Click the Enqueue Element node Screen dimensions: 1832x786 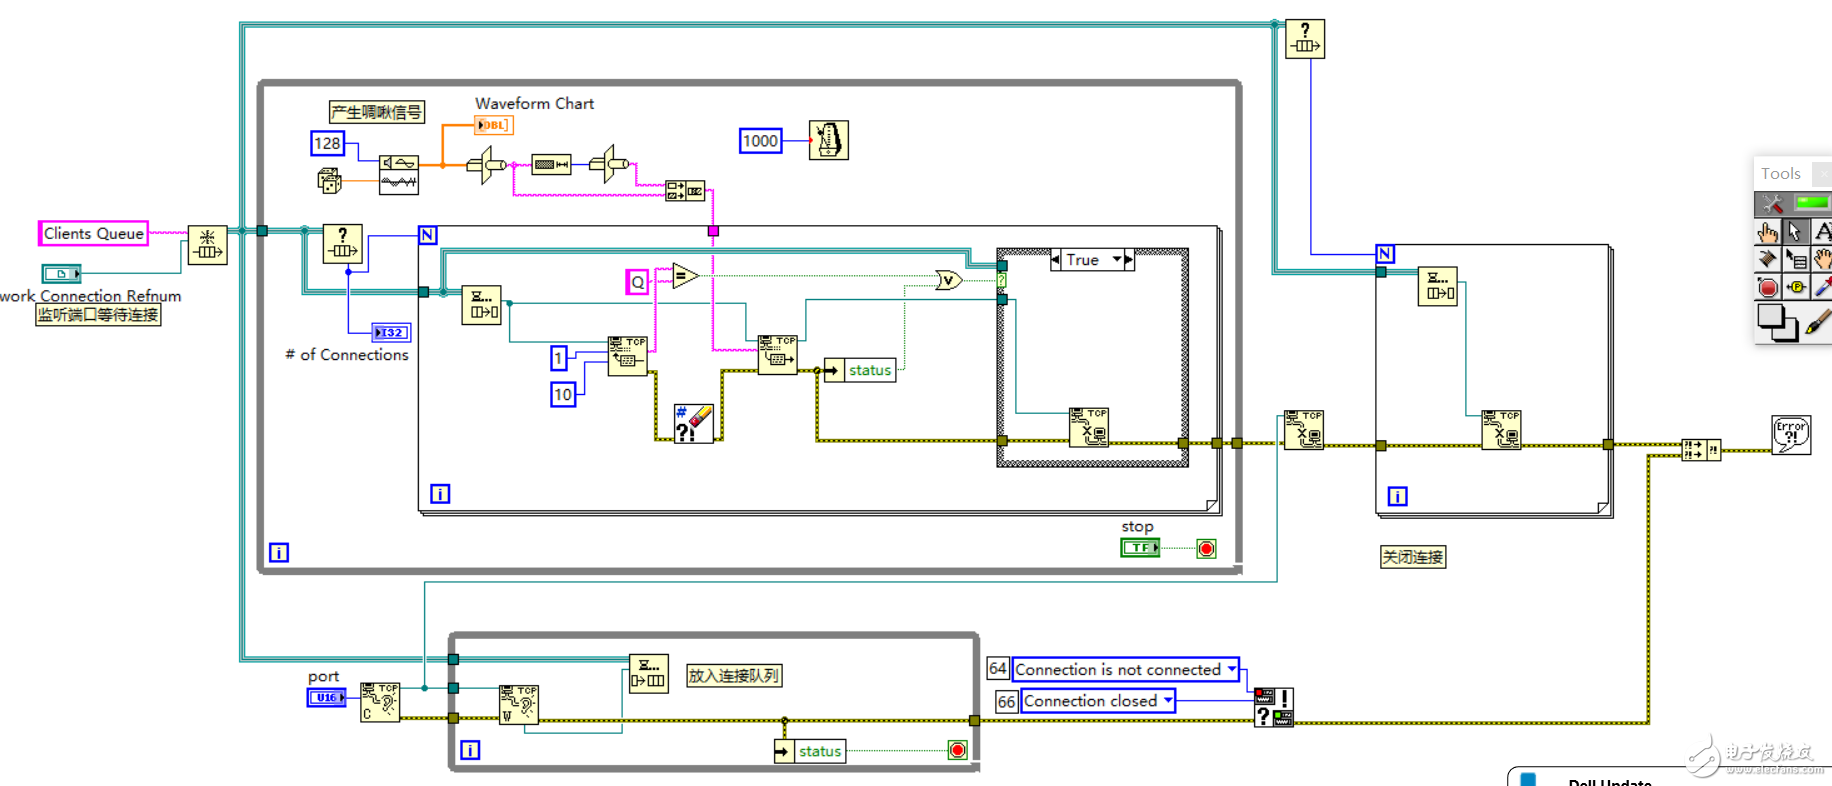tap(649, 673)
